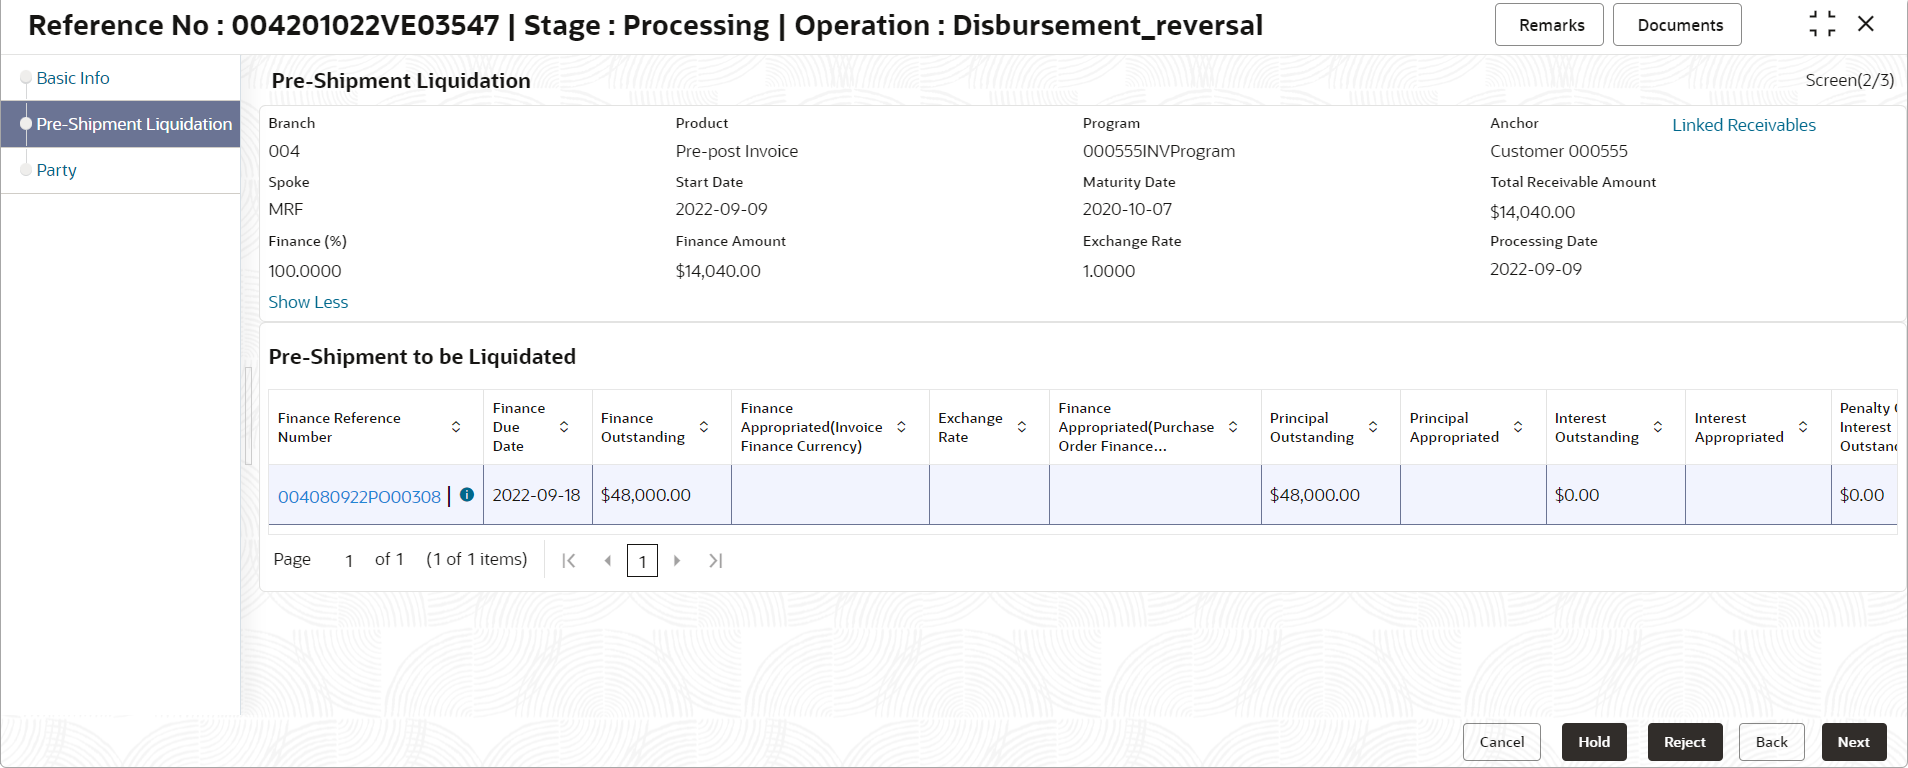Image resolution: width=1908 pixels, height=768 pixels.
Task: Open the Basic Info step
Action: (73, 78)
